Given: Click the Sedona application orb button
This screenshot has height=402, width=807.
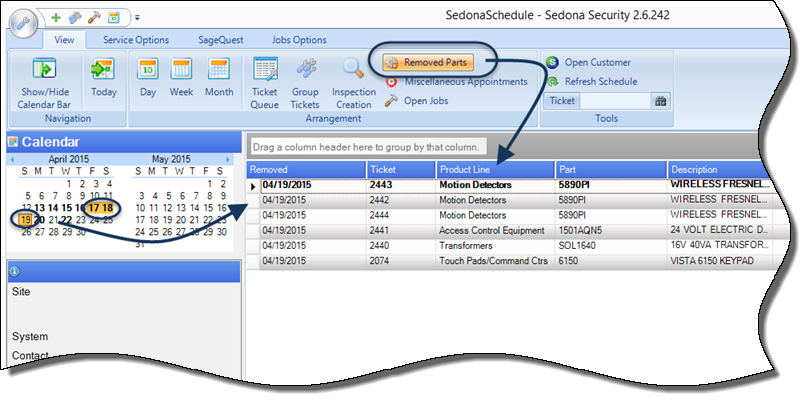Looking at the screenshot, I should [x=23, y=24].
